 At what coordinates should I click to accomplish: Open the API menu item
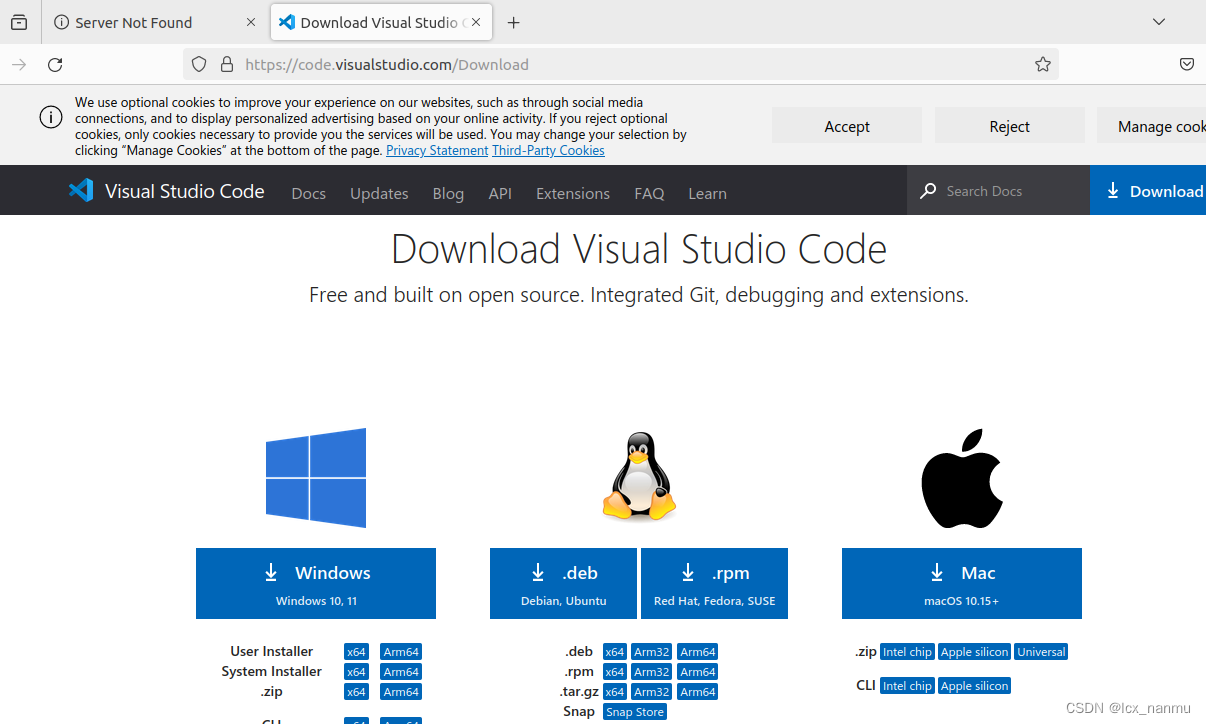point(500,193)
